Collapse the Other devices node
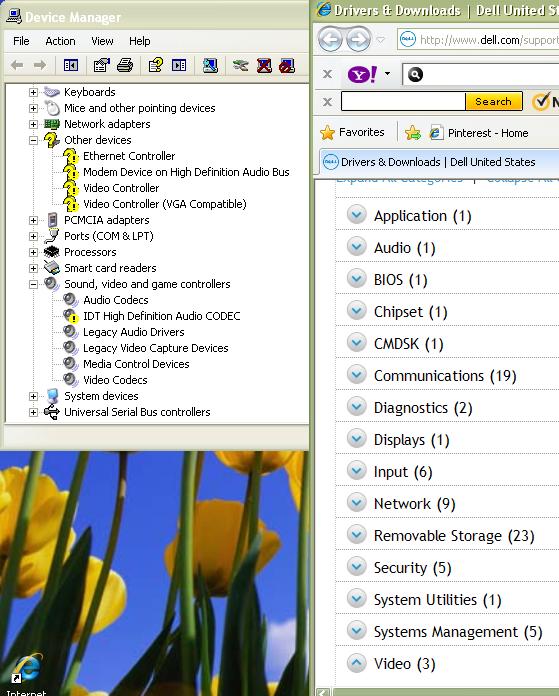559x696 pixels. pos(33,140)
